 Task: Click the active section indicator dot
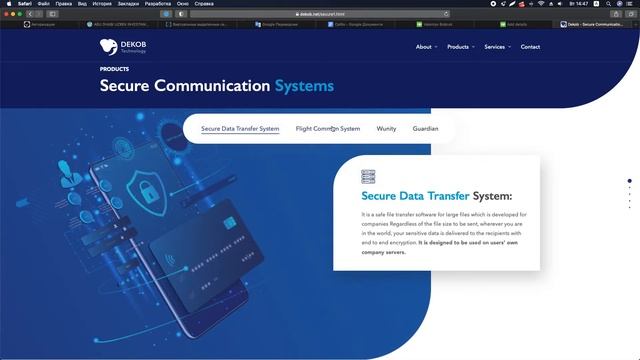coord(629,180)
